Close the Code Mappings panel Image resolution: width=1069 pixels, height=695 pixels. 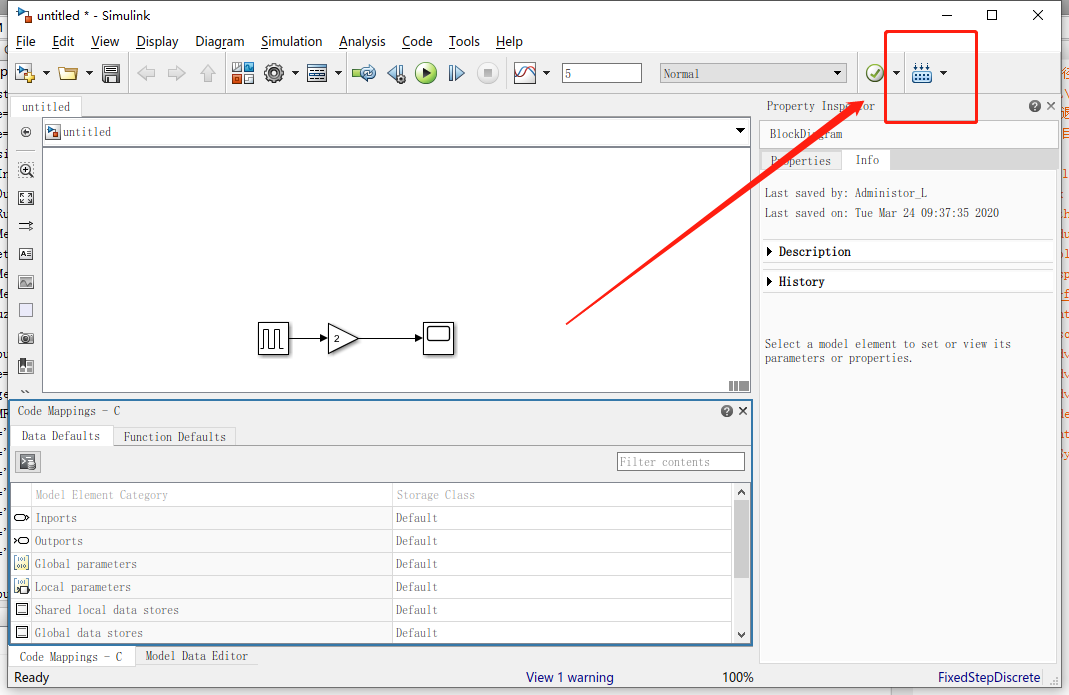point(743,411)
